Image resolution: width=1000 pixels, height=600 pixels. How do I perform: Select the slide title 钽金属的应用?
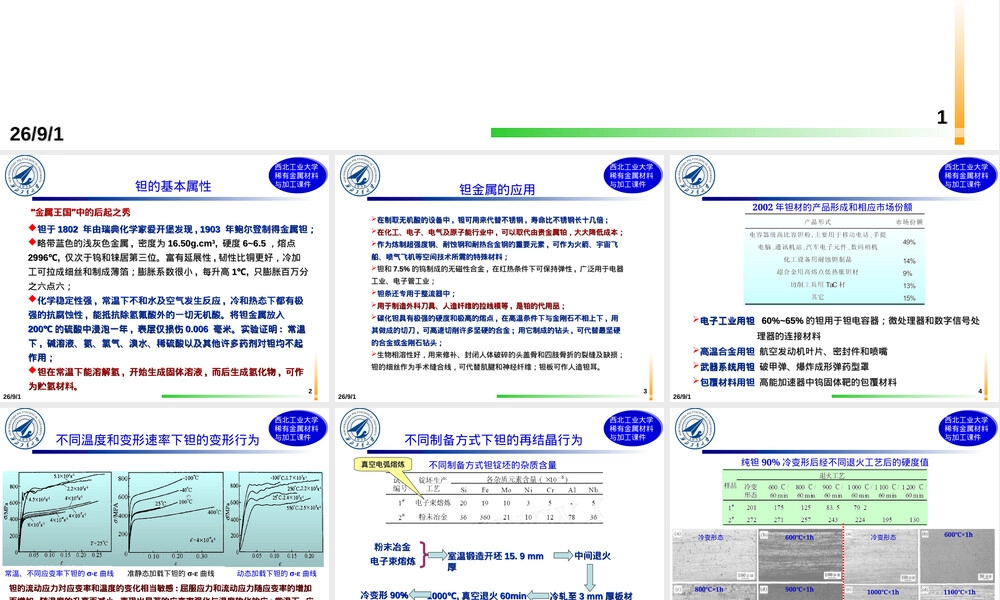[497, 189]
